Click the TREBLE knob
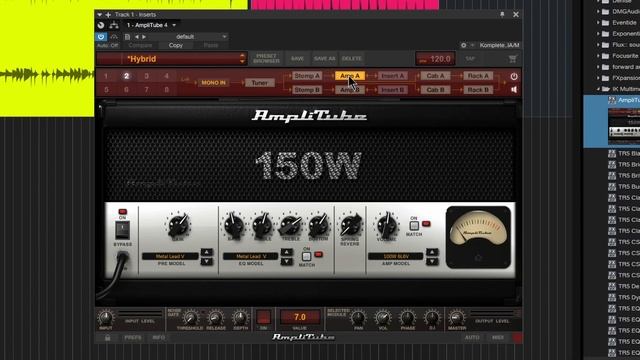 pyautogui.click(x=290, y=225)
